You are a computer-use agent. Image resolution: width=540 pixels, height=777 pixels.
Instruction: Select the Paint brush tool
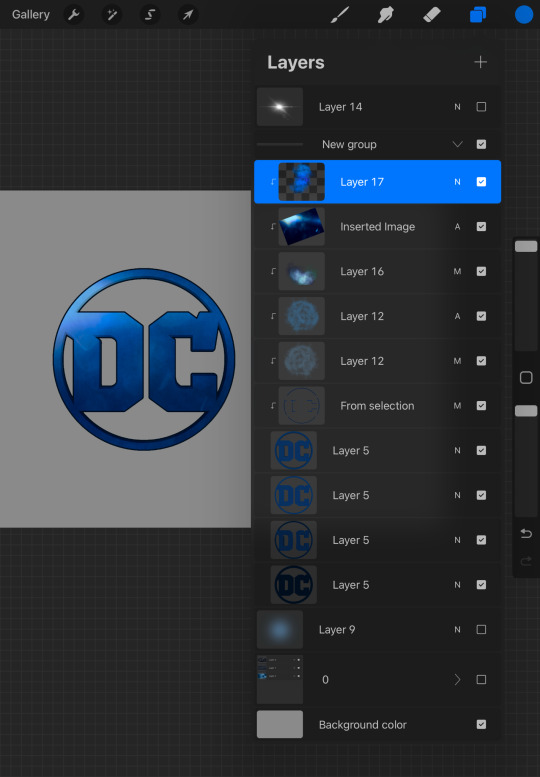point(340,15)
